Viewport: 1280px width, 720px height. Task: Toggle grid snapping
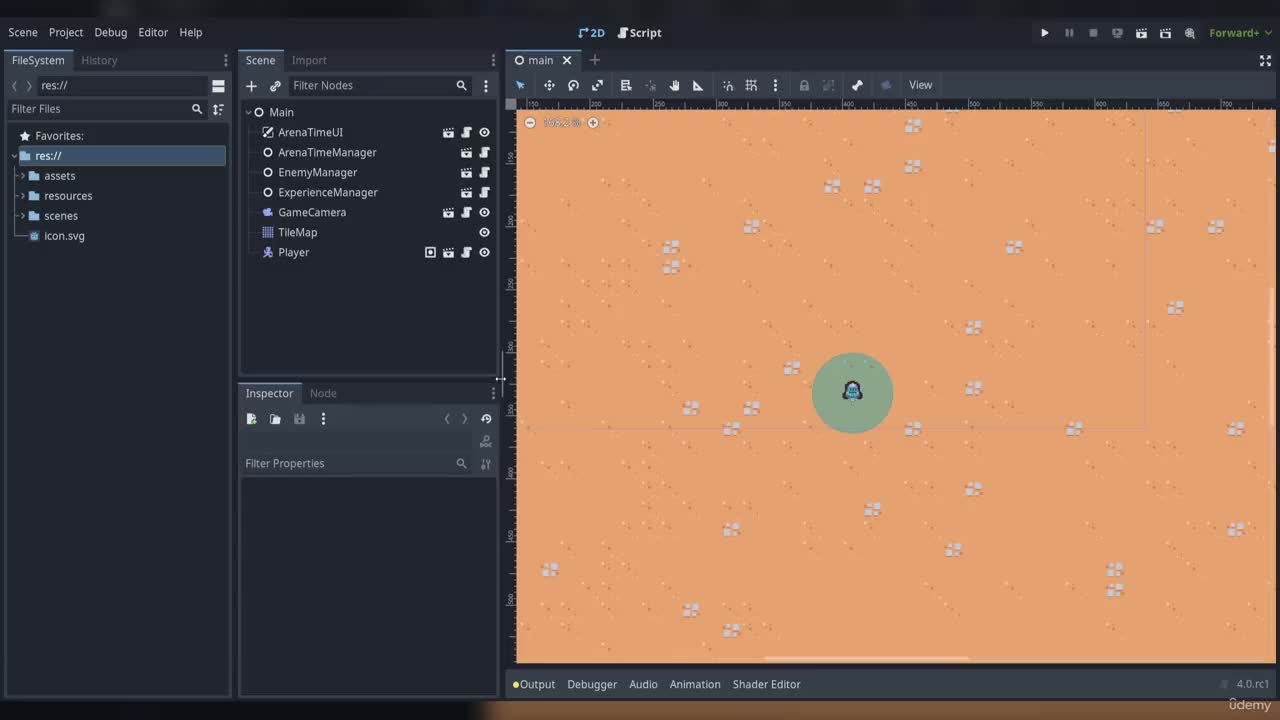click(751, 85)
